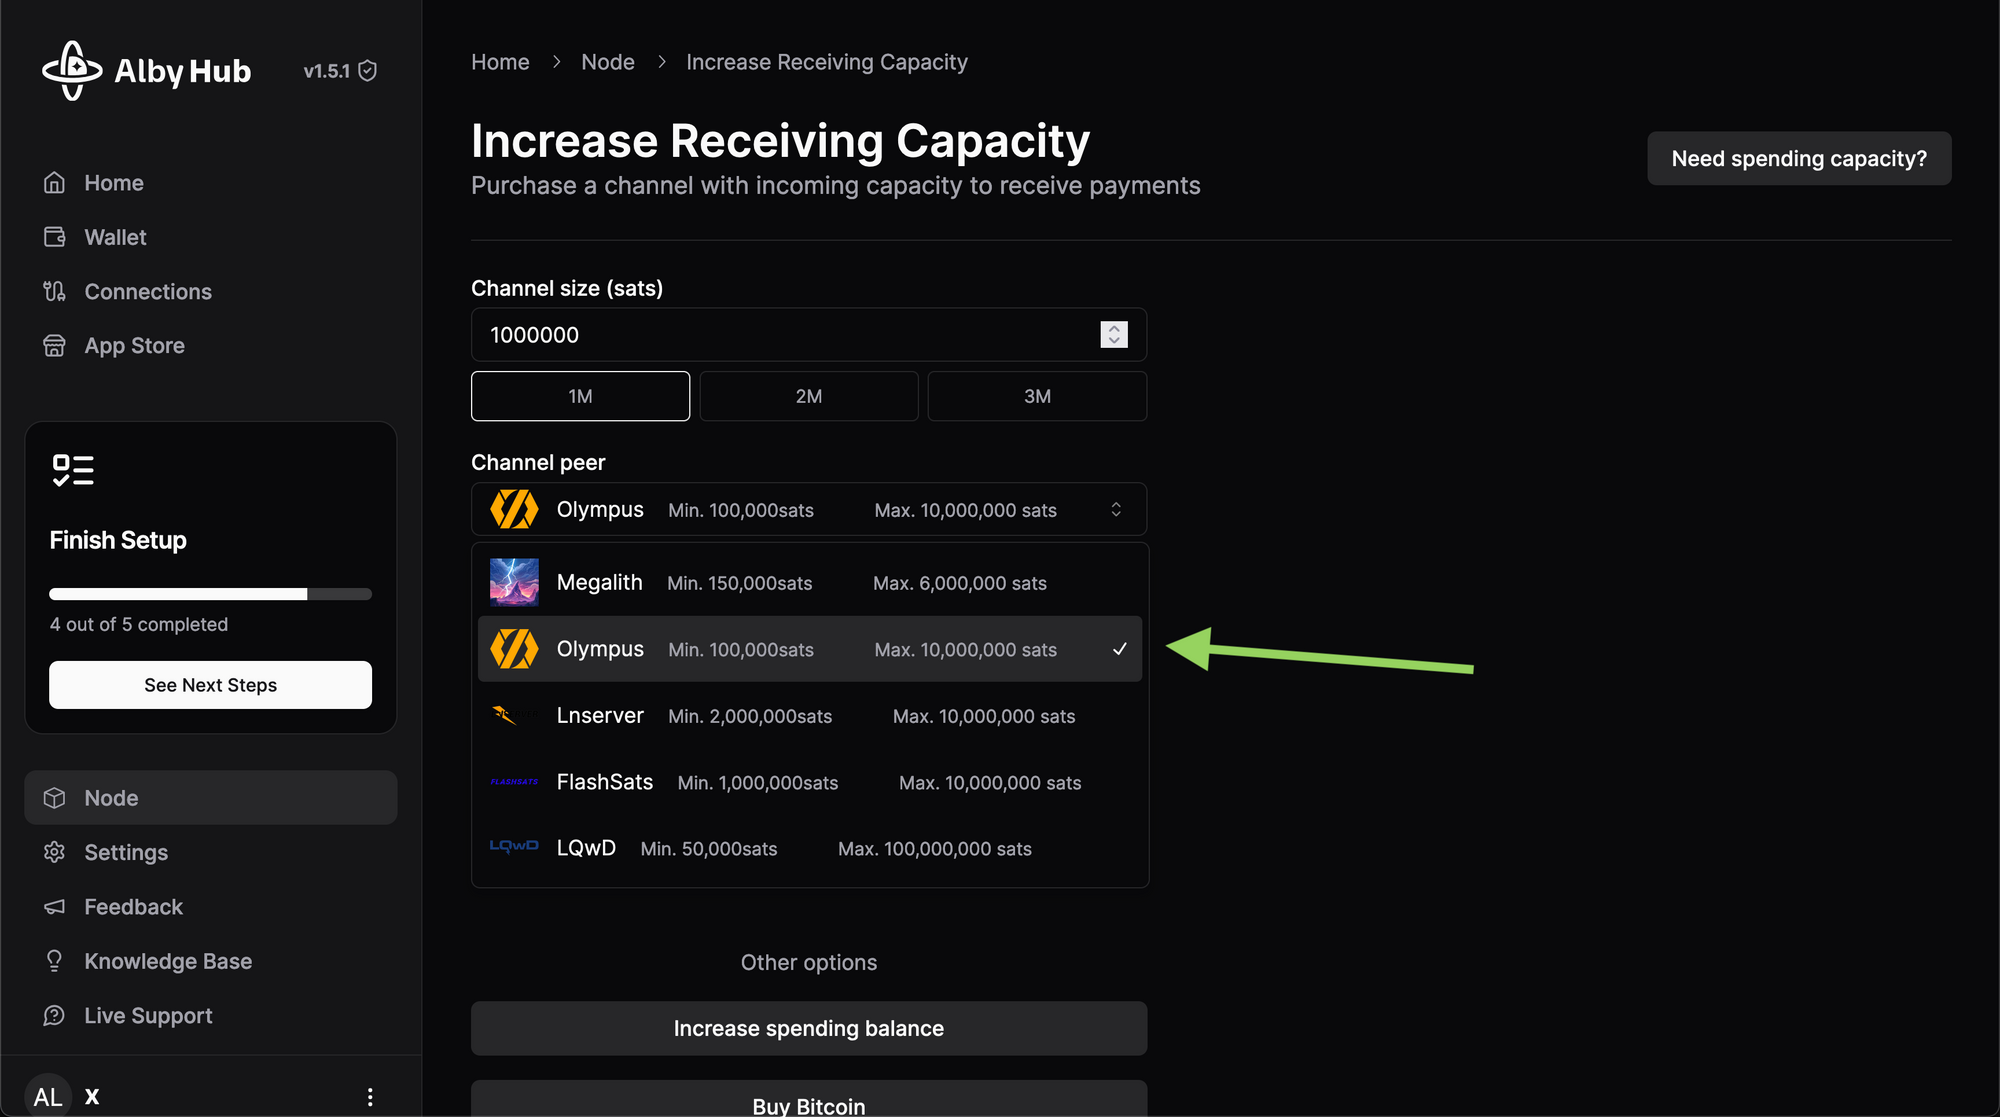Click the Need spending capacity? button

1798,159
